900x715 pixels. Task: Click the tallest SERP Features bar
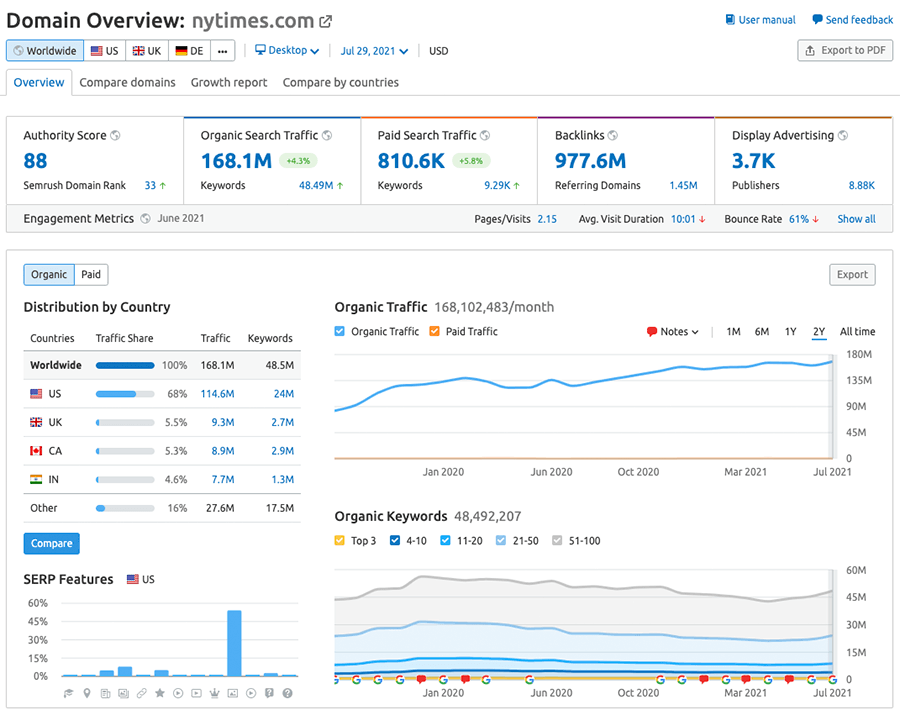coord(234,643)
